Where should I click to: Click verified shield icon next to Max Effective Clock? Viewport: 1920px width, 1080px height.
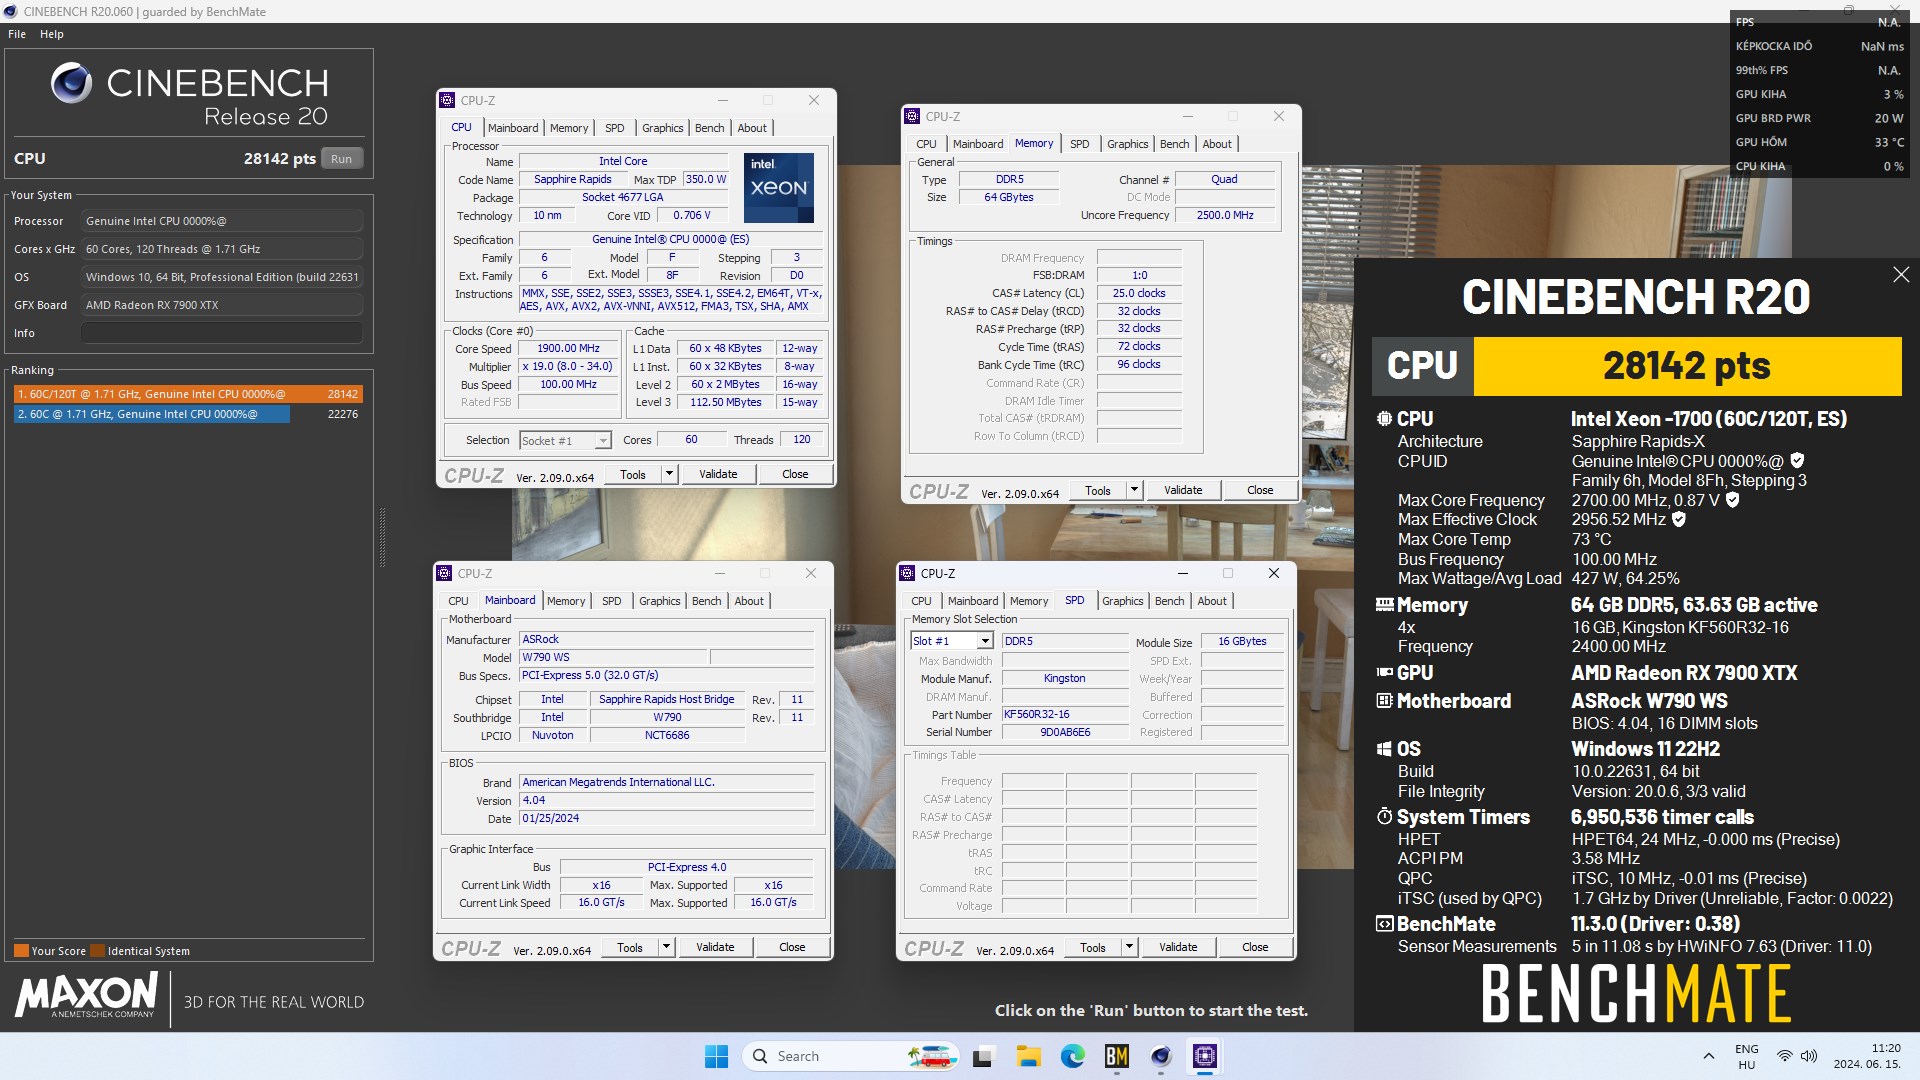point(1679,519)
